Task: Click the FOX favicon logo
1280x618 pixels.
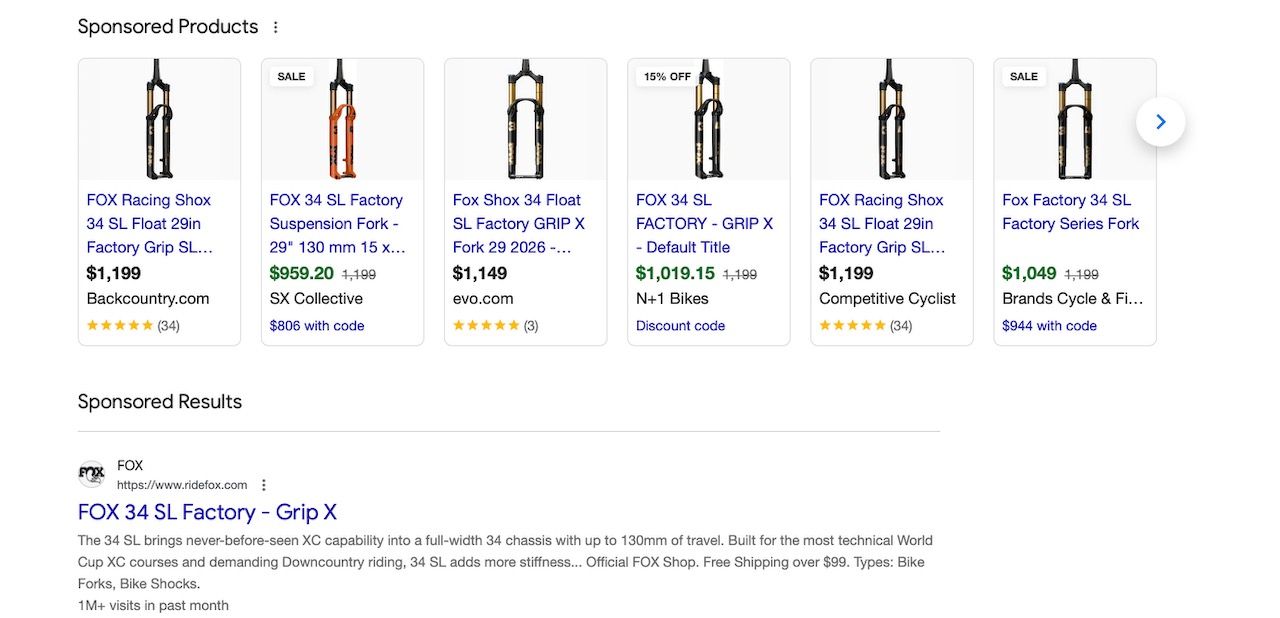Action: [x=92, y=474]
